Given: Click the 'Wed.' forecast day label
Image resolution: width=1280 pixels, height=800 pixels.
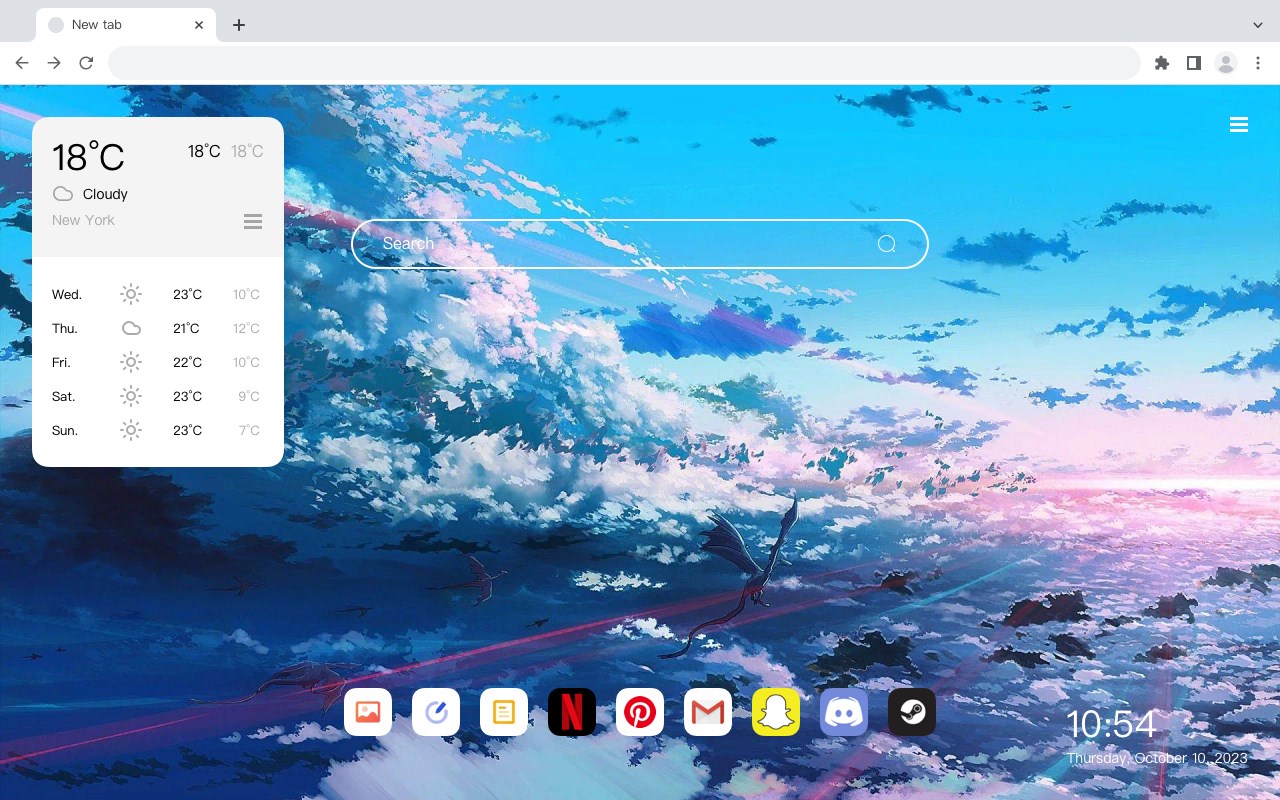Looking at the screenshot, I should [x=67, y=295].
